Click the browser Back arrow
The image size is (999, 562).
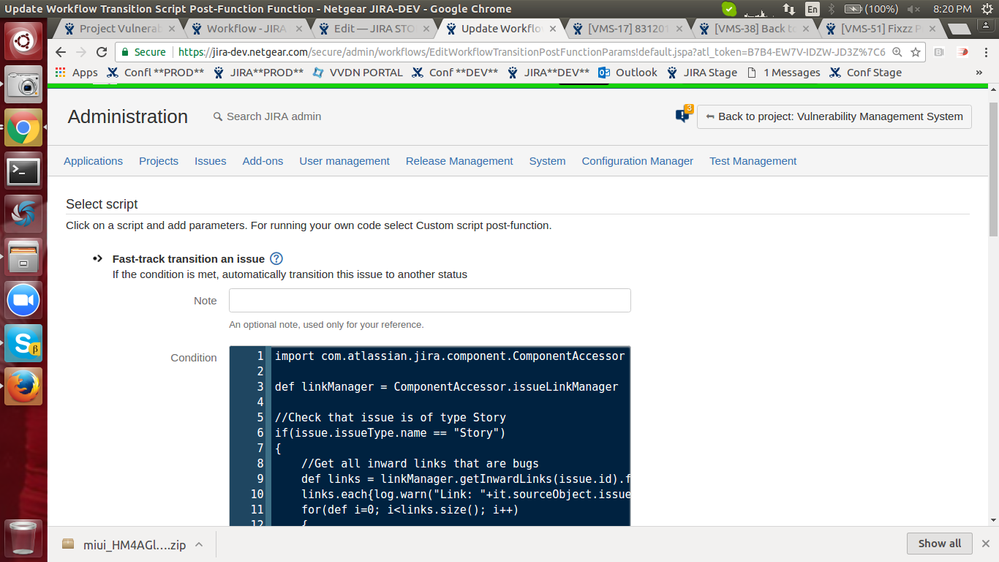(x=61, y=52)
